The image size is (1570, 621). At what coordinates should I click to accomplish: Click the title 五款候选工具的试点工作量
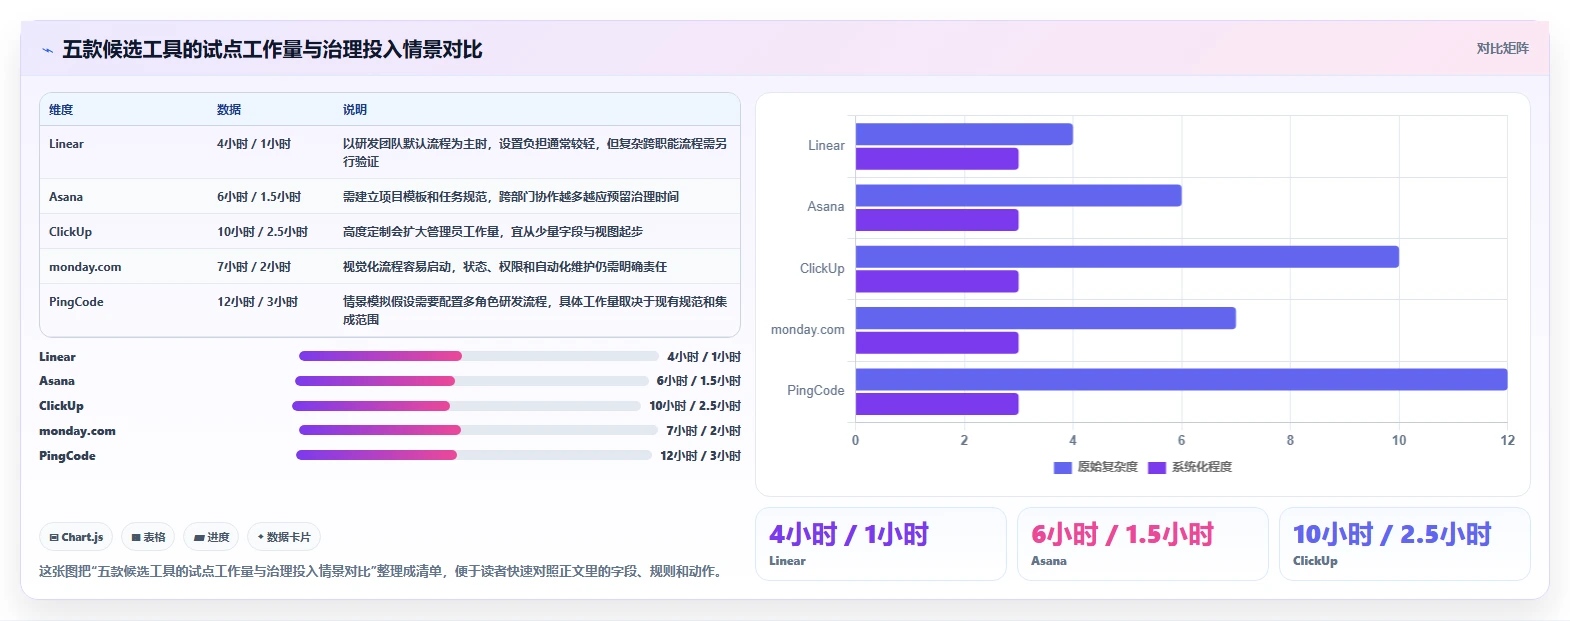click(x=272, y=50)
